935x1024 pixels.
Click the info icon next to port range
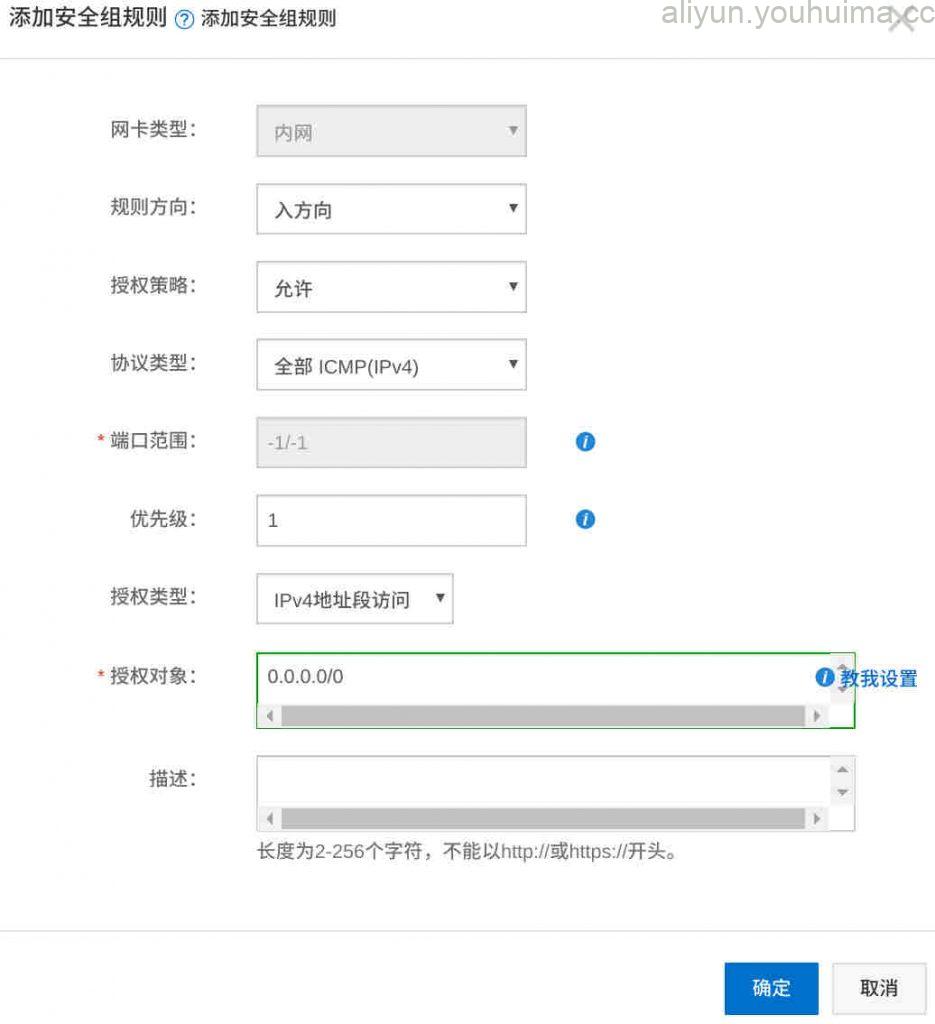pyautogui.click(x=585, y=442)
